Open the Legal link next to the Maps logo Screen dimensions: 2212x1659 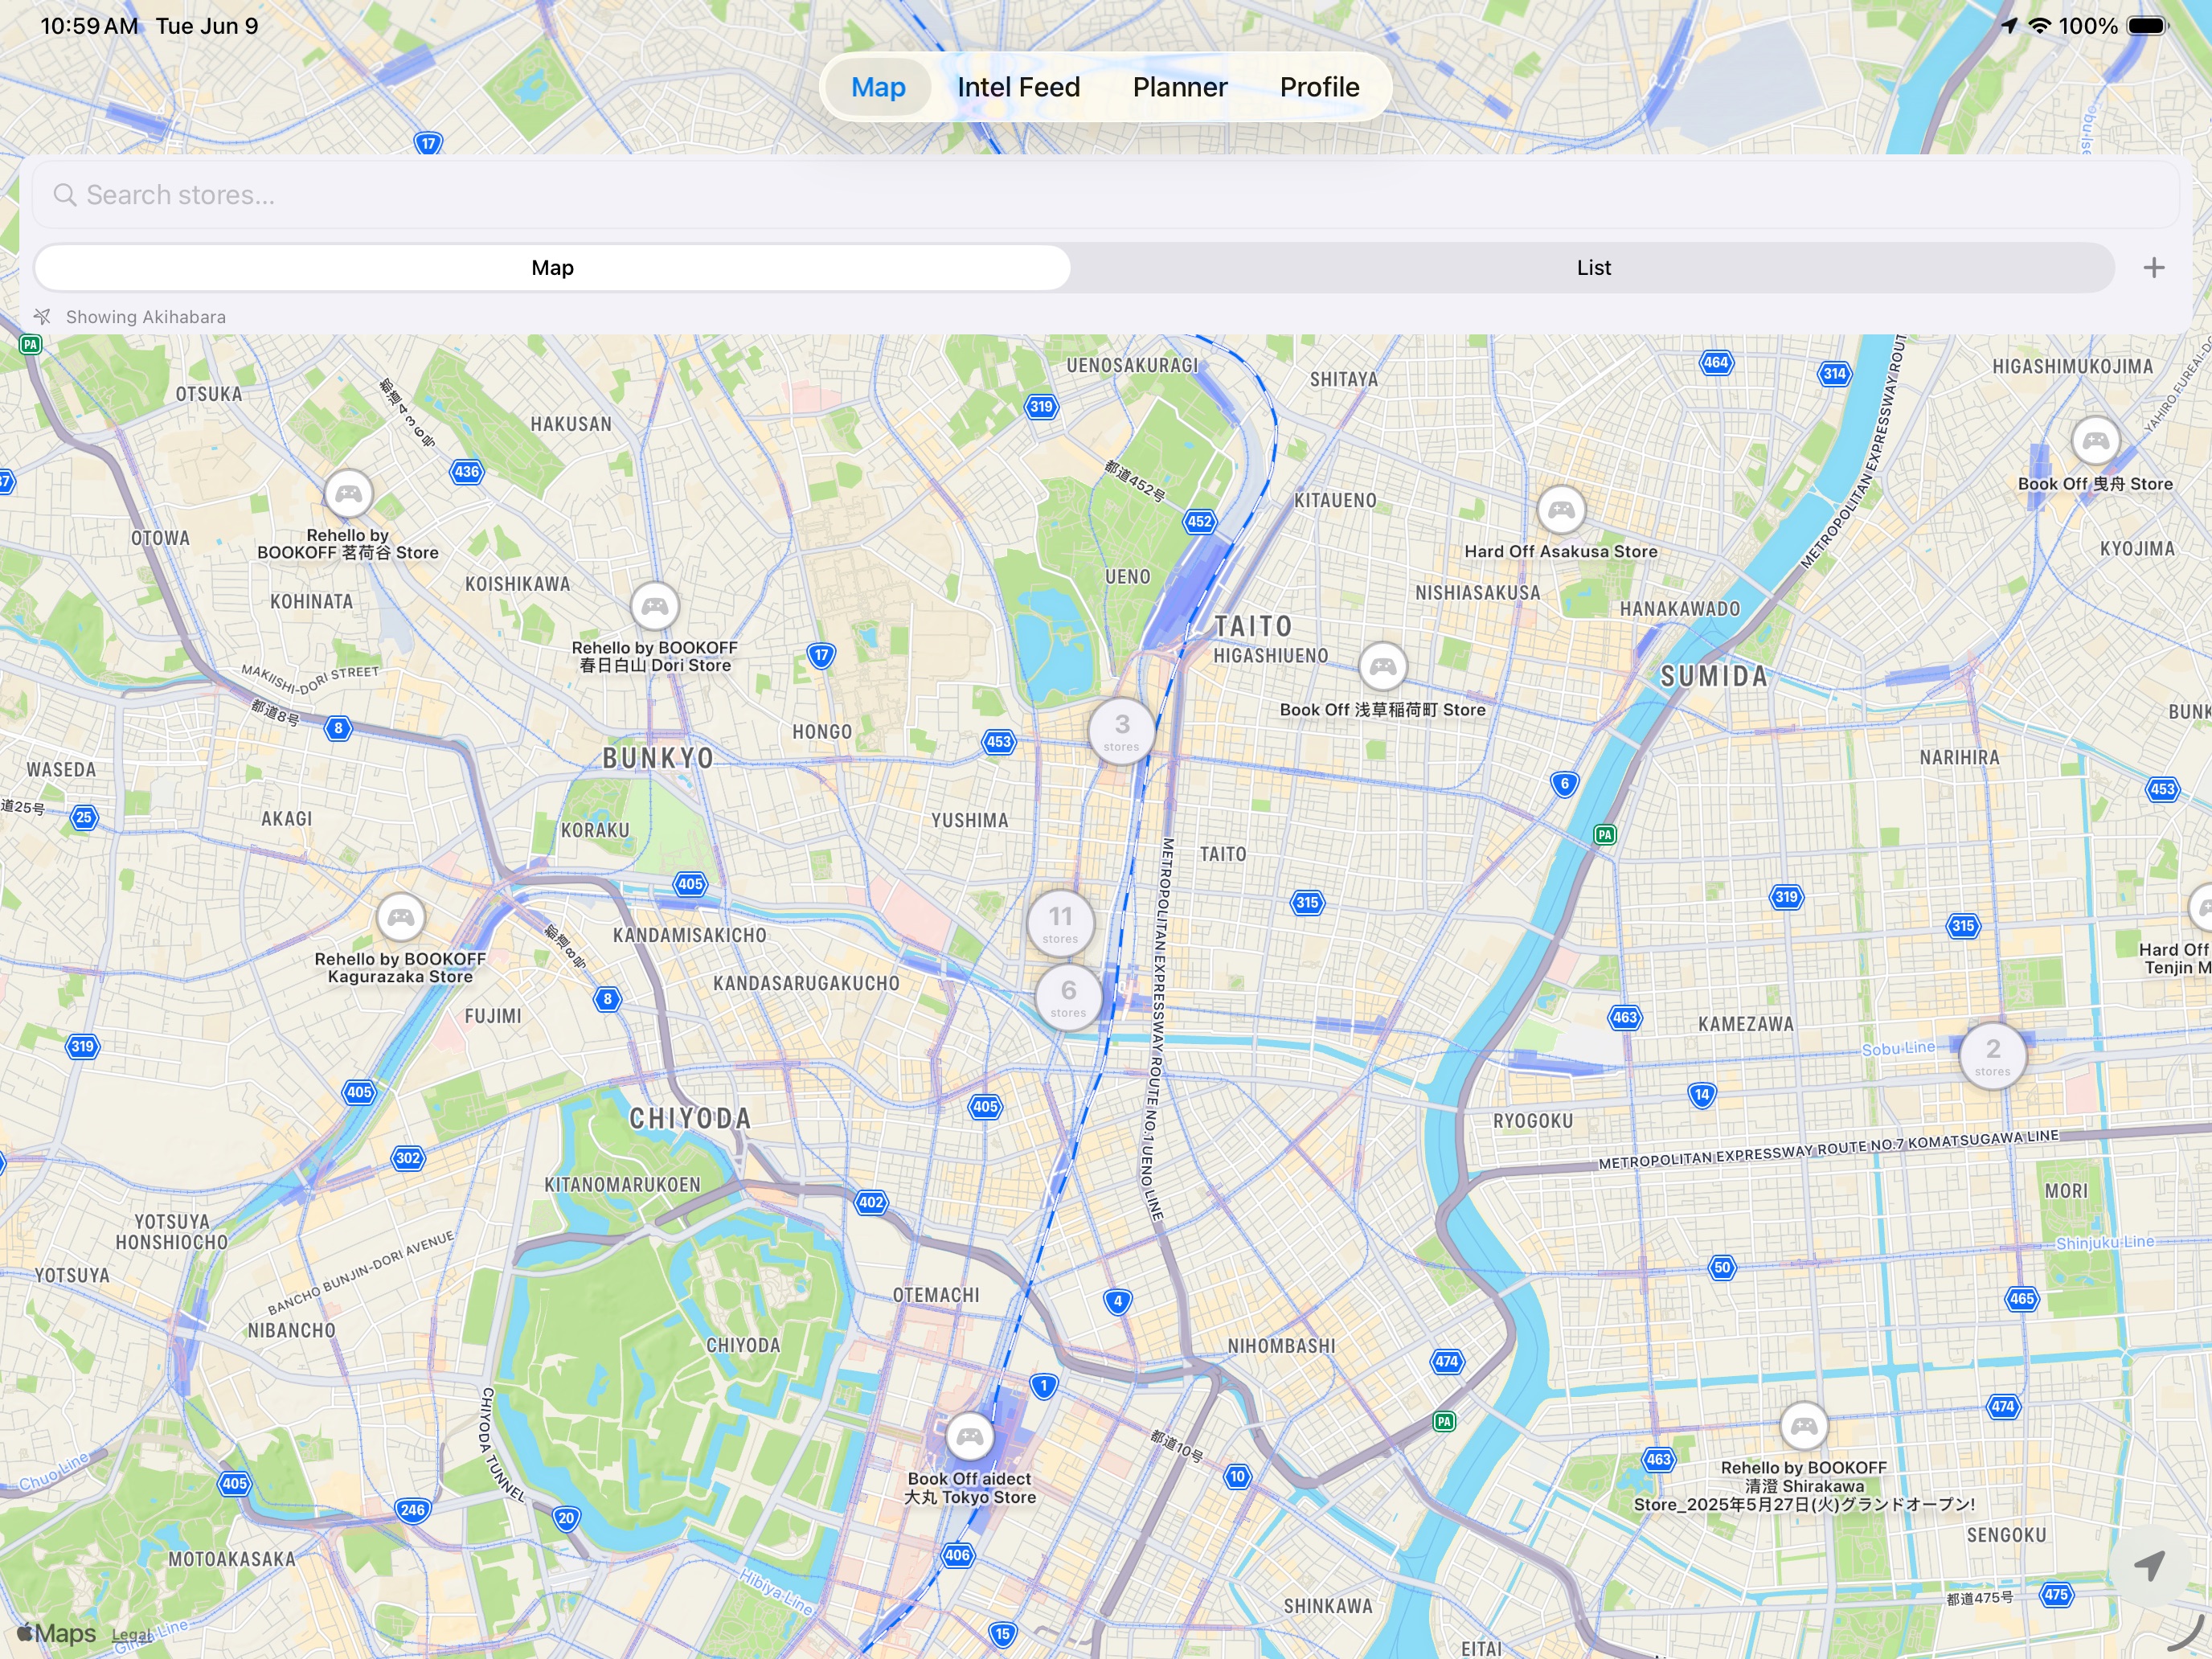pos(131,1635)
